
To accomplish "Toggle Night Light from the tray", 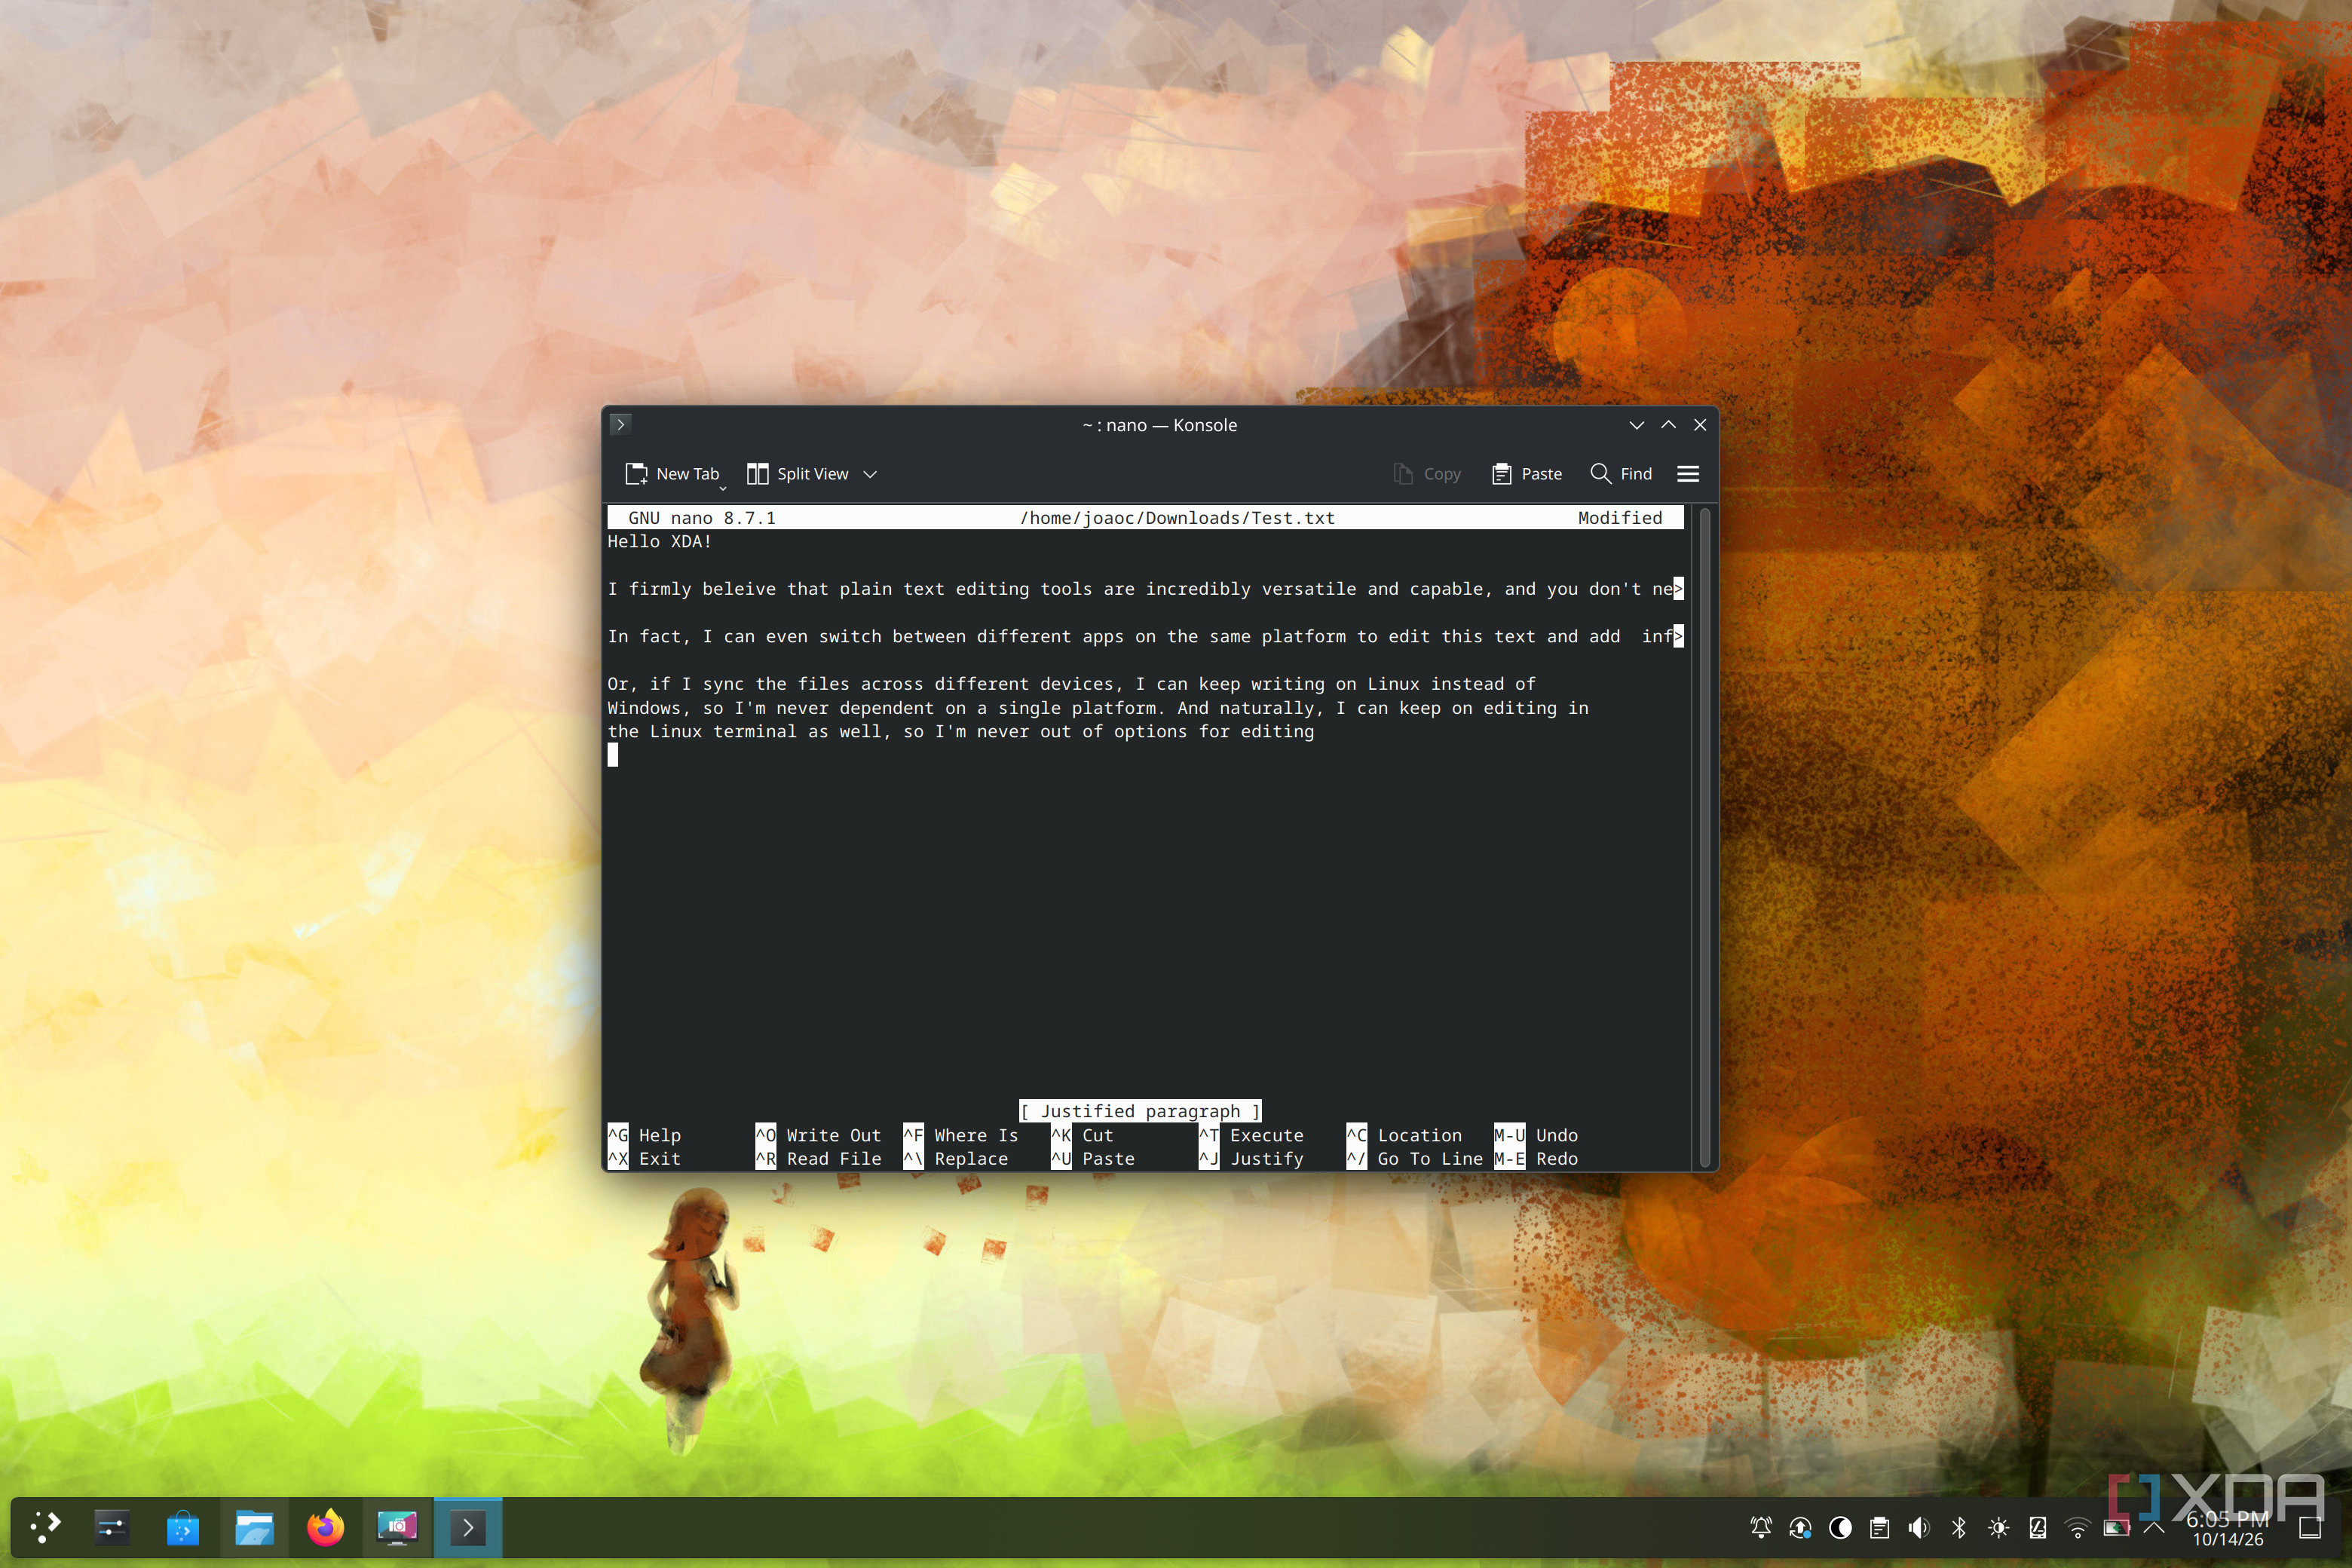I will 1840,1527.
